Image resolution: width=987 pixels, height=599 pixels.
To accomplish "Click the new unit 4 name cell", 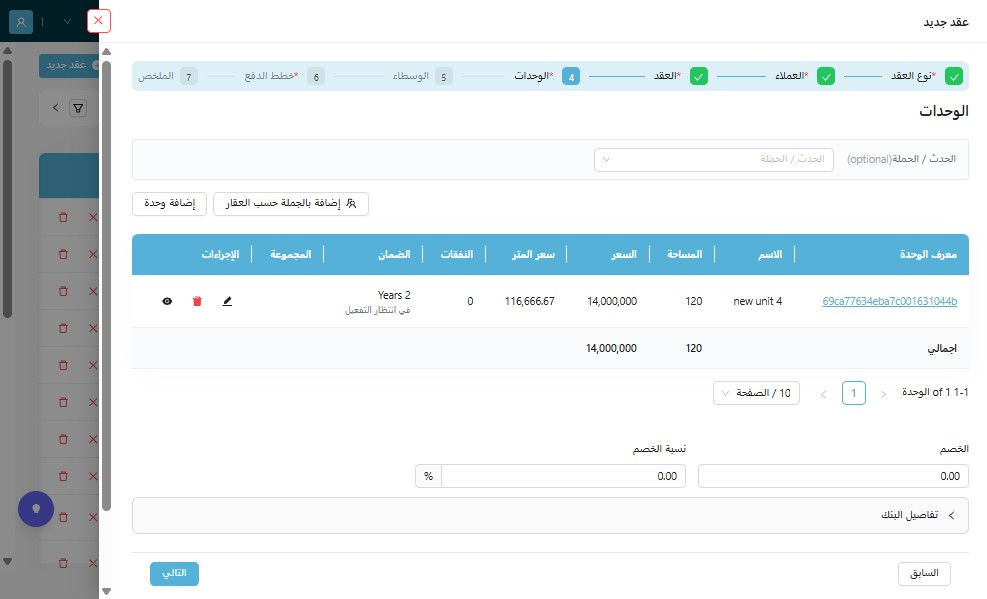I will coord(757,301).
